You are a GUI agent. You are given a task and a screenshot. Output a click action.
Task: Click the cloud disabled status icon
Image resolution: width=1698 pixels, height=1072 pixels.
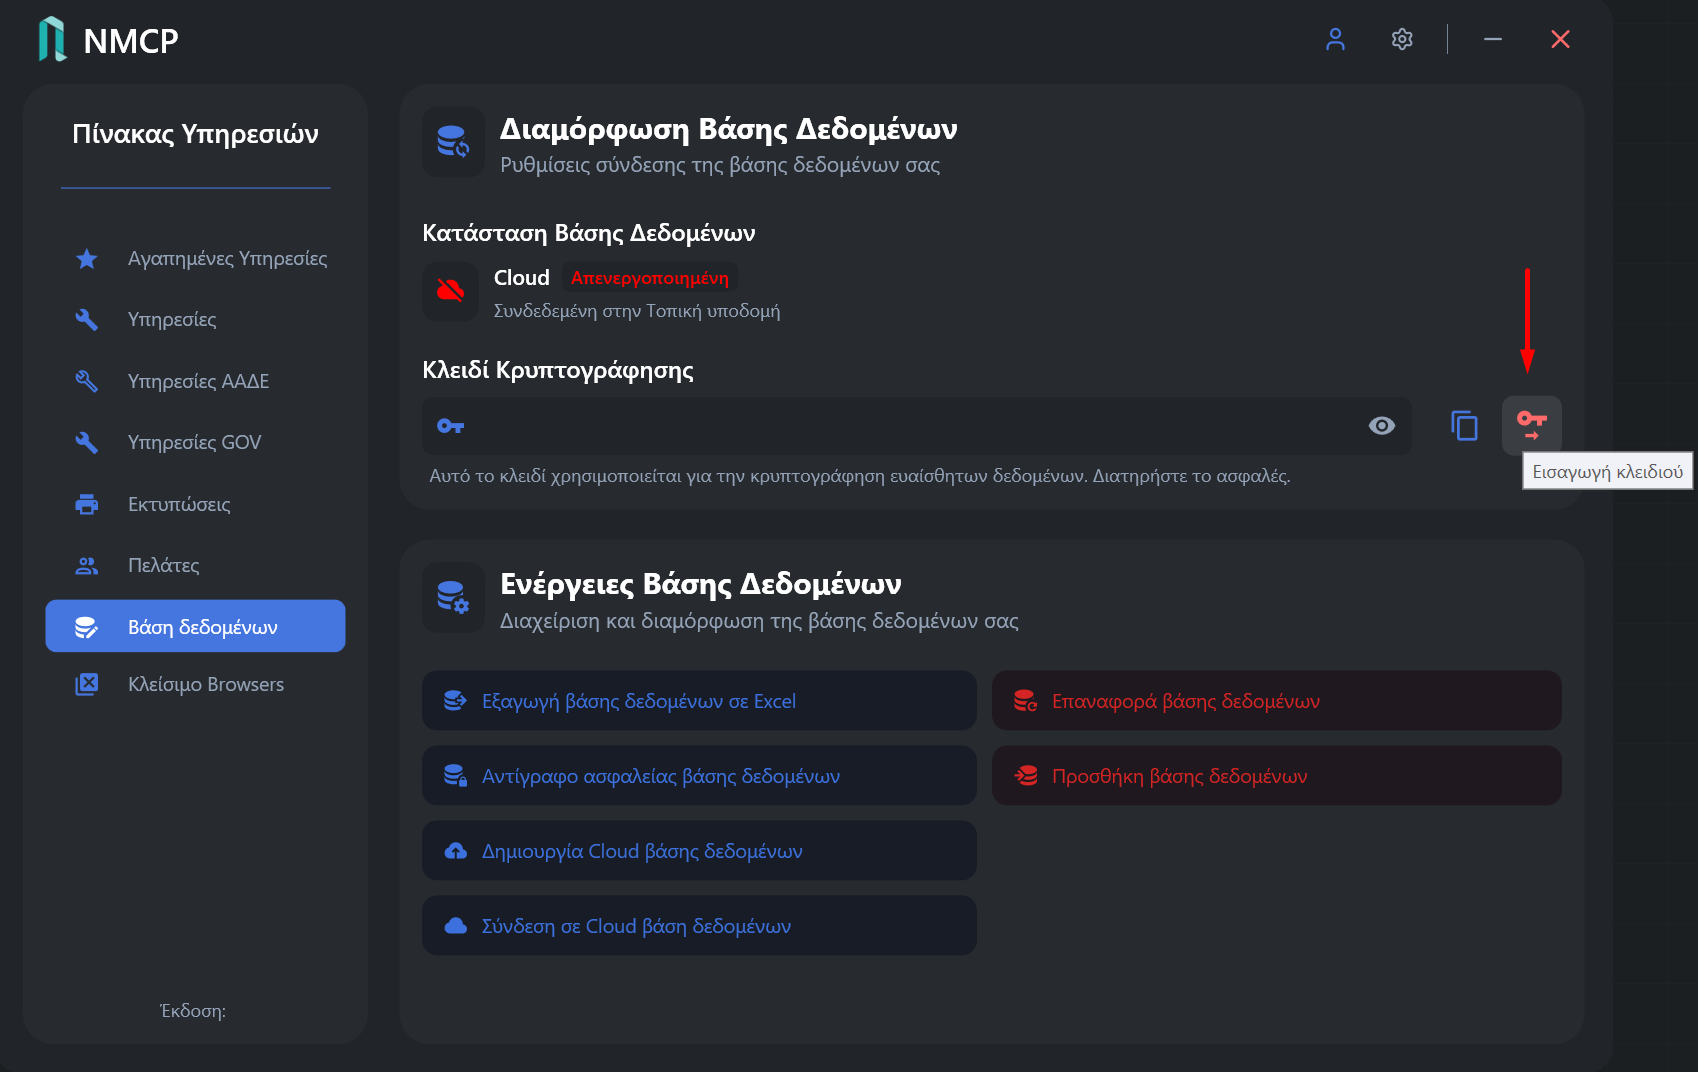pyautogui.click(x=450, y=291)
